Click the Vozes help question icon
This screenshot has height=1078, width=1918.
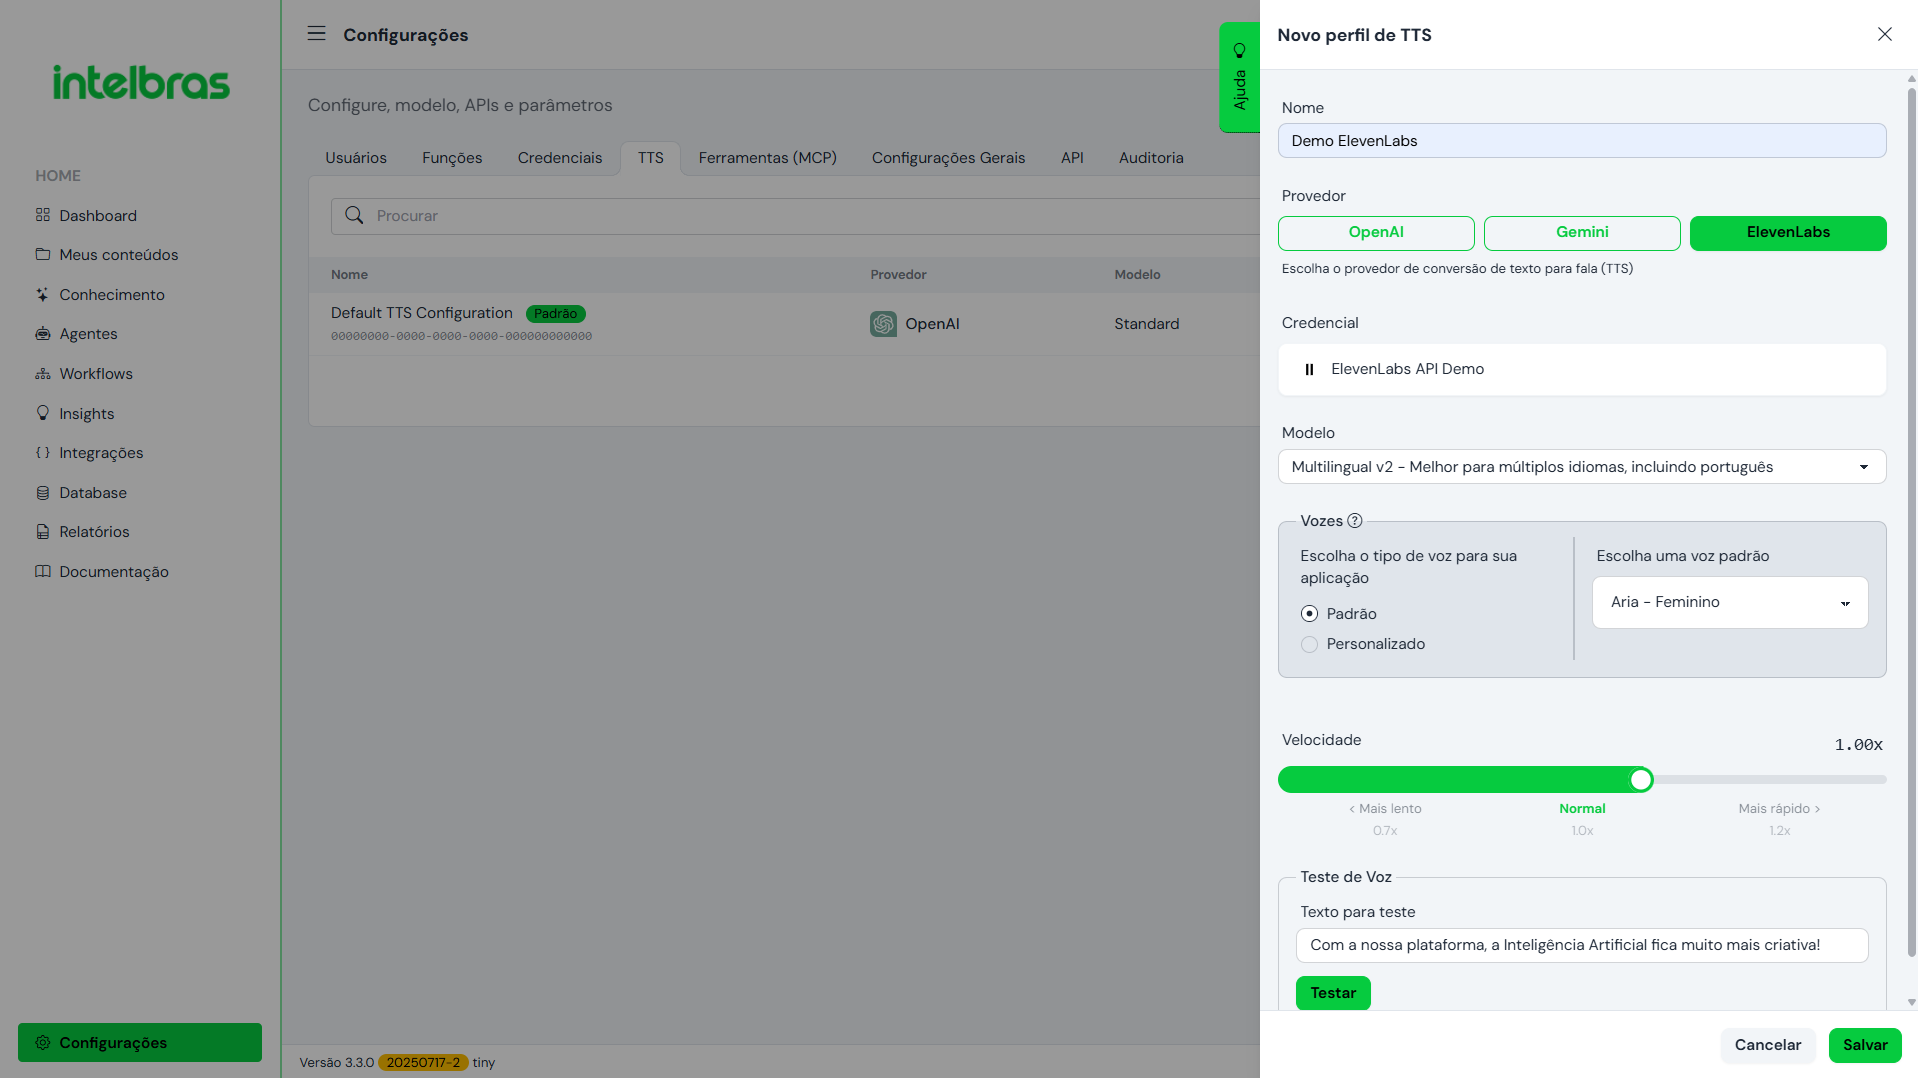(x=1355, y=521)
